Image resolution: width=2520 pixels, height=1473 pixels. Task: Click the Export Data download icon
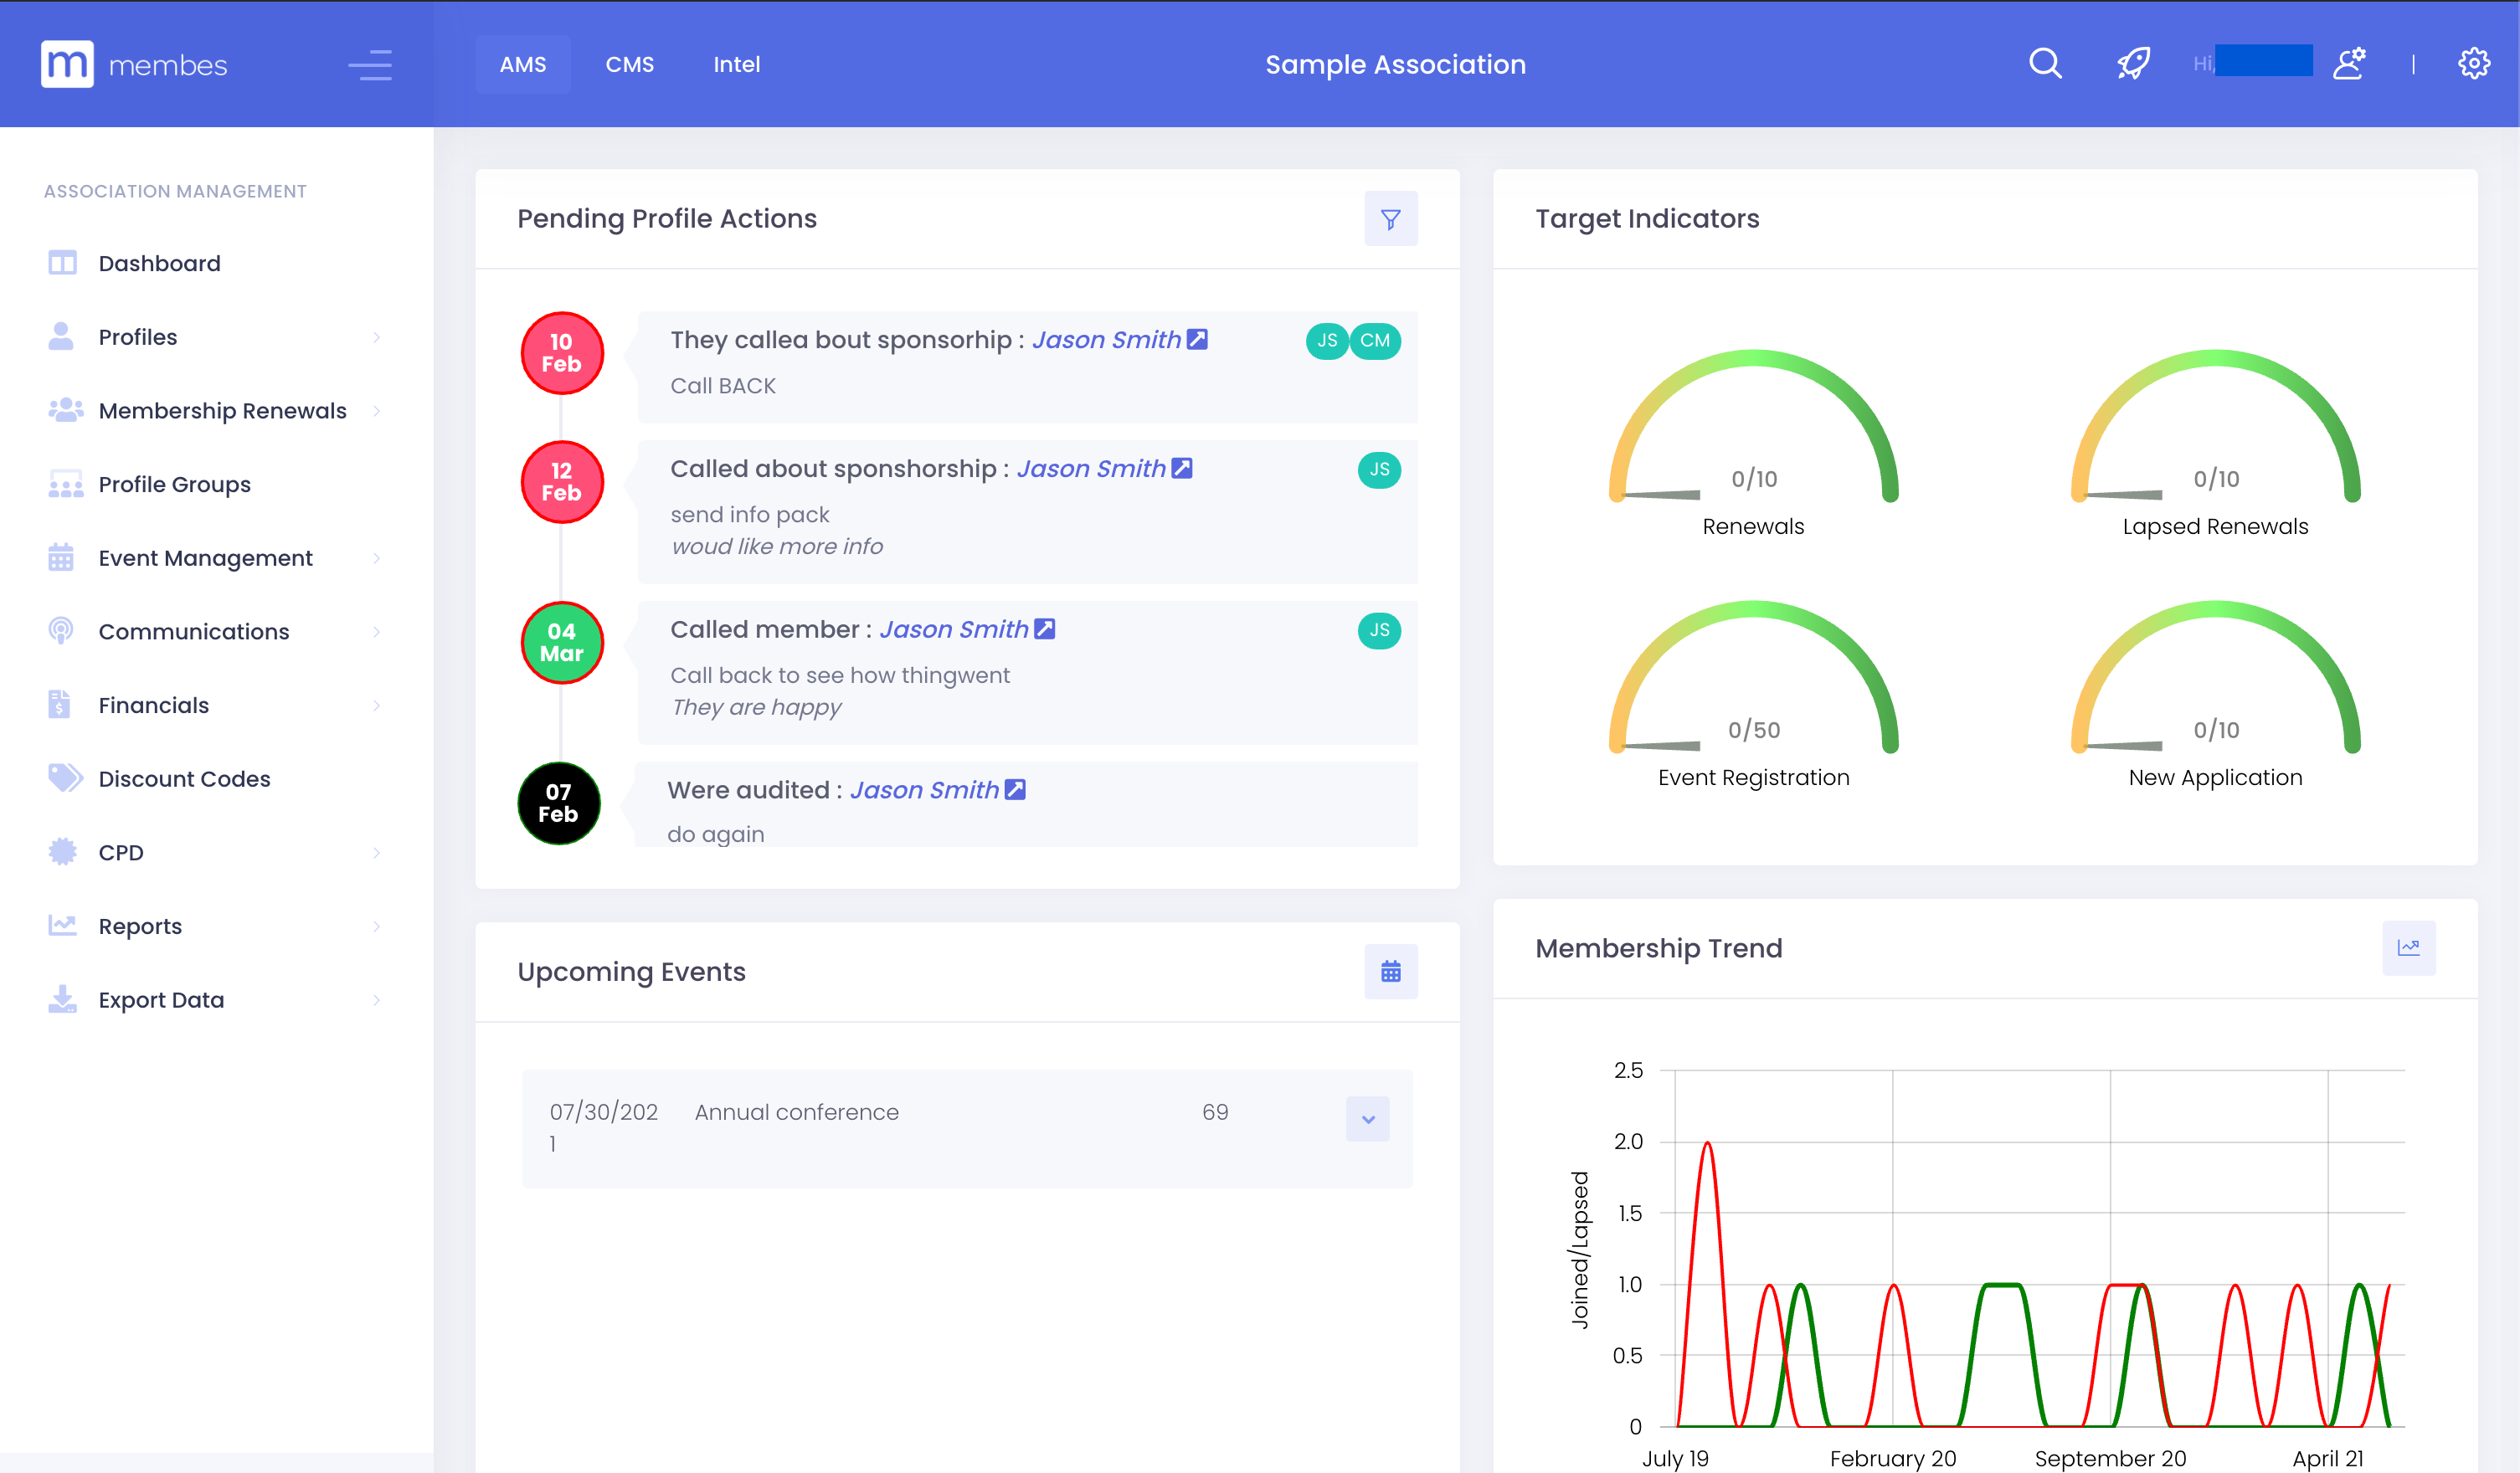62,999
